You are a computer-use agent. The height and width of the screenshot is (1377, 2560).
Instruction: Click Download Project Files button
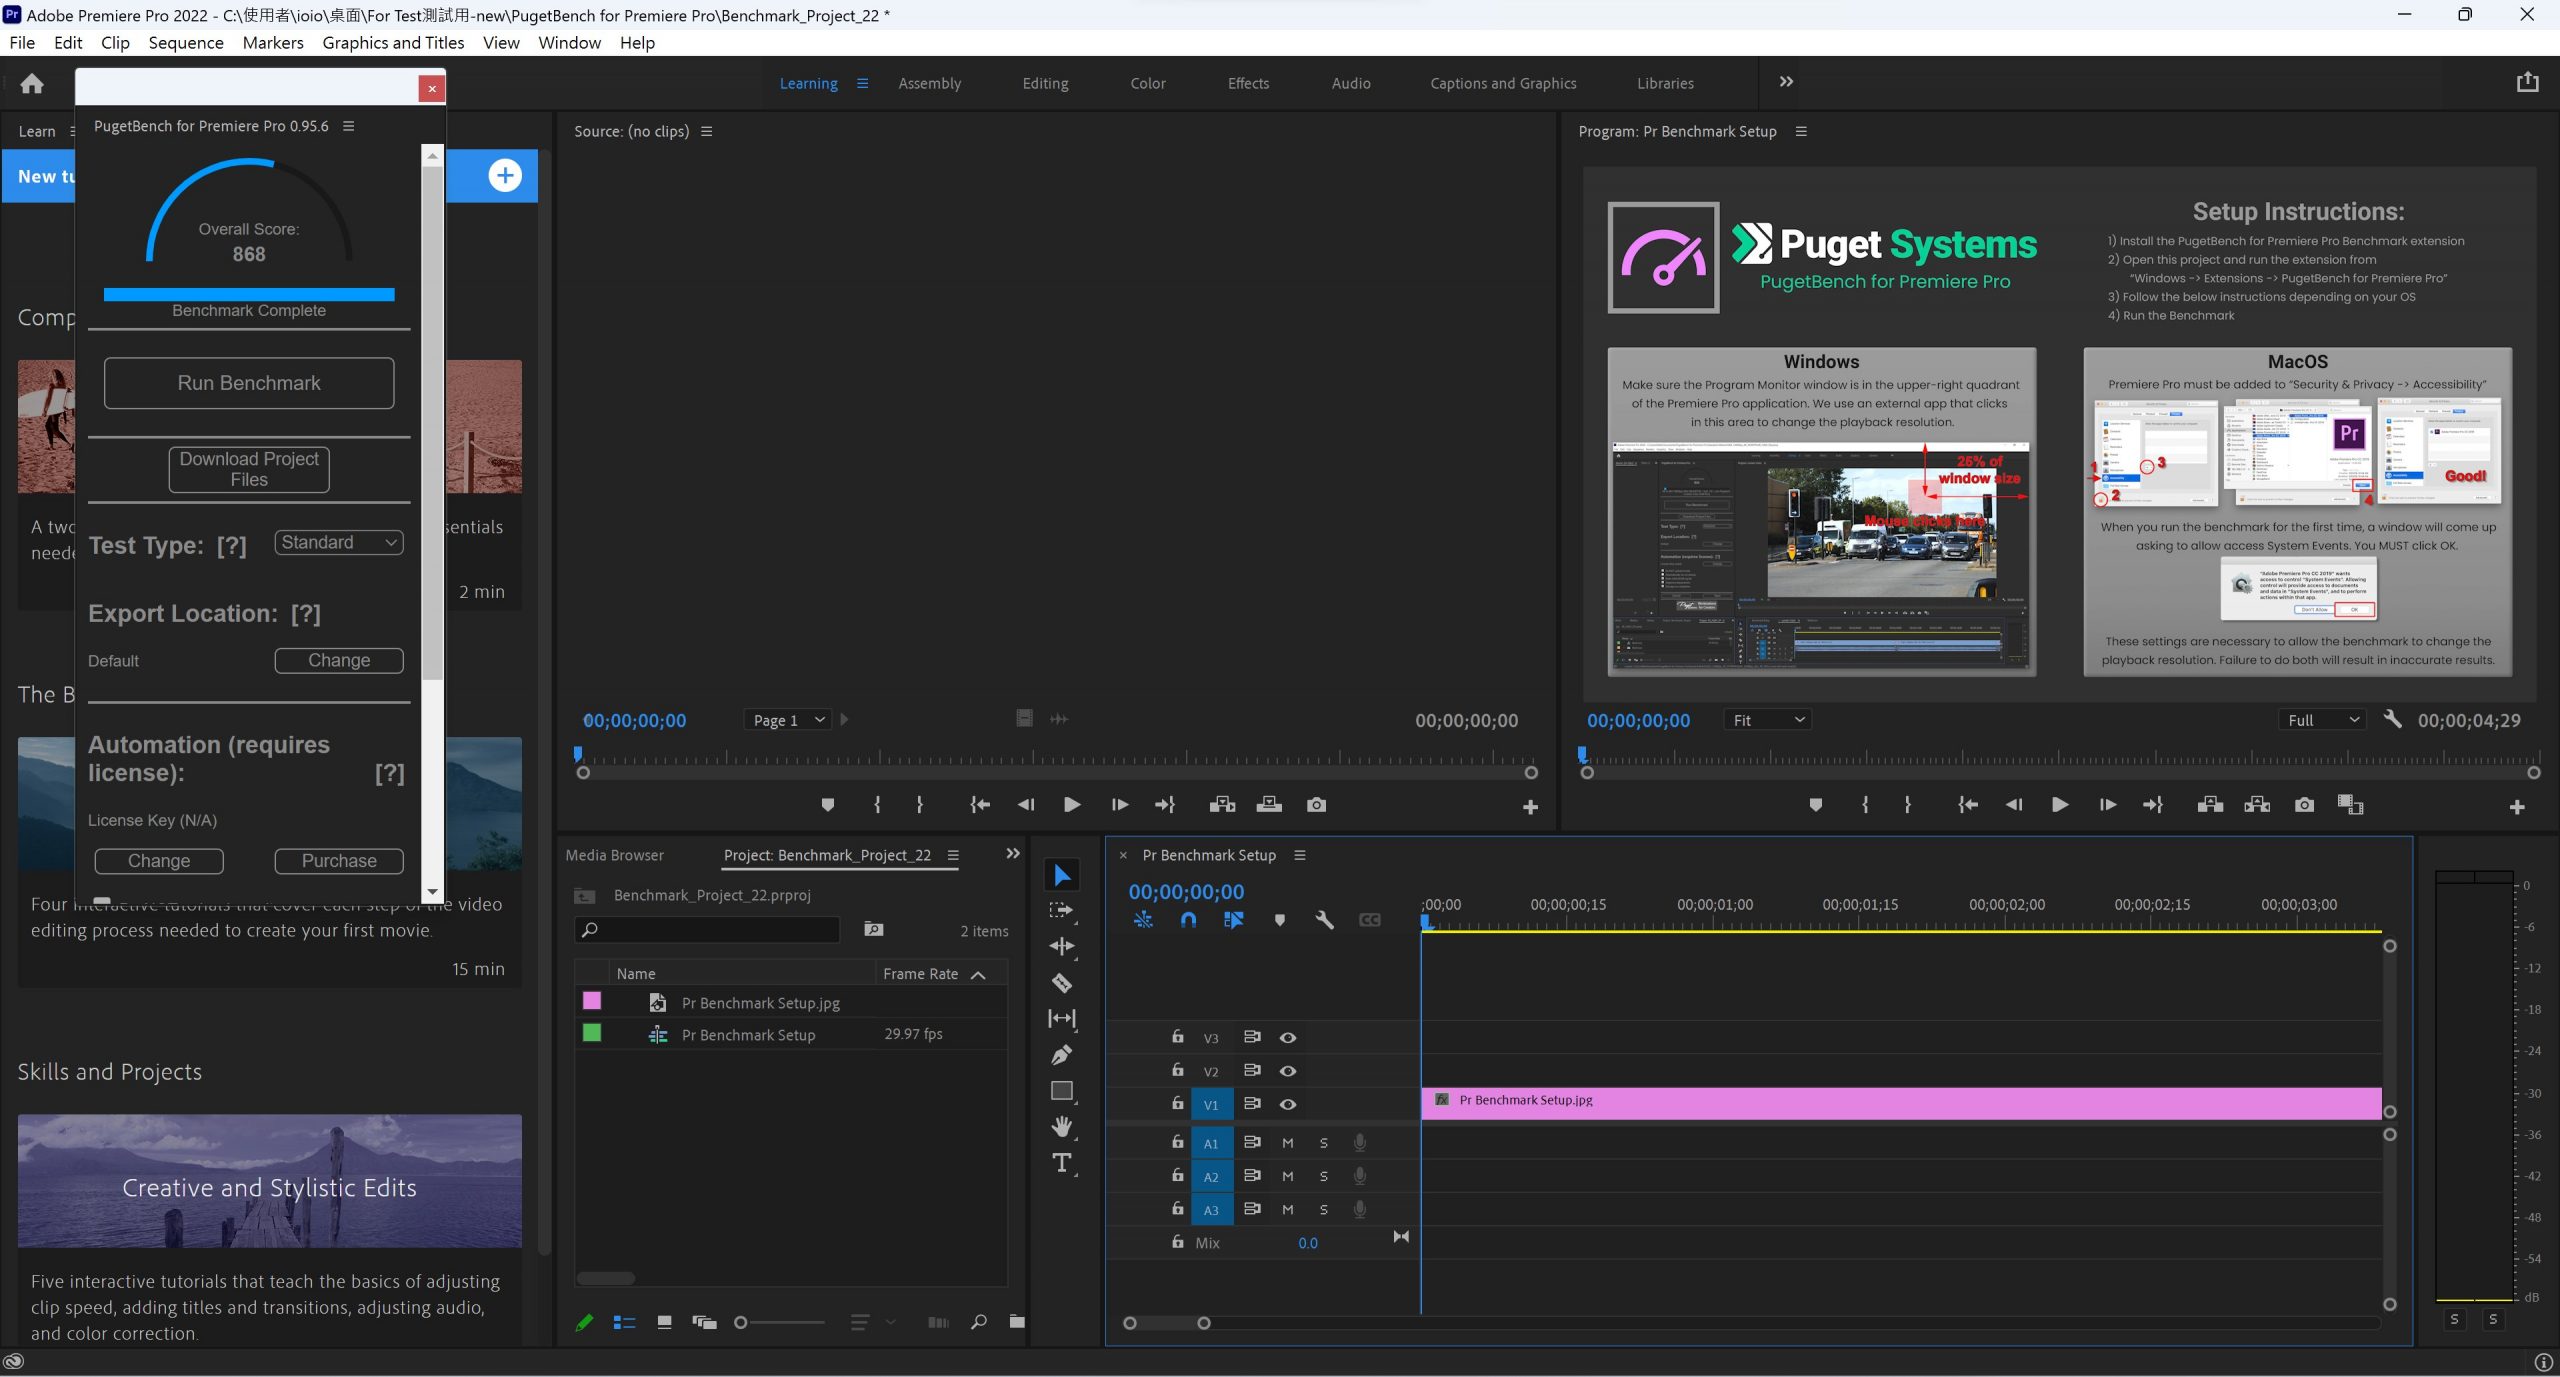pos(249,469)
